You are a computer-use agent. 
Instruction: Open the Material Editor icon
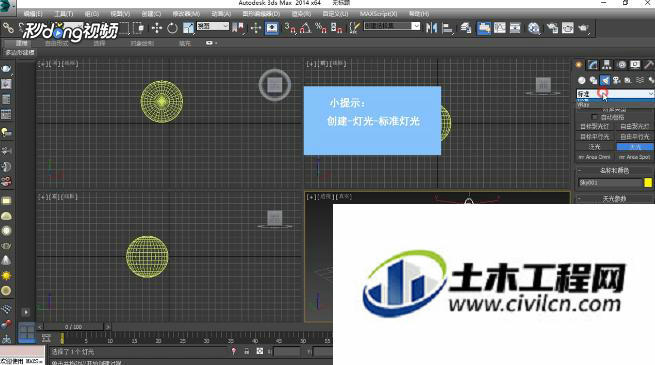click(533, 28)
